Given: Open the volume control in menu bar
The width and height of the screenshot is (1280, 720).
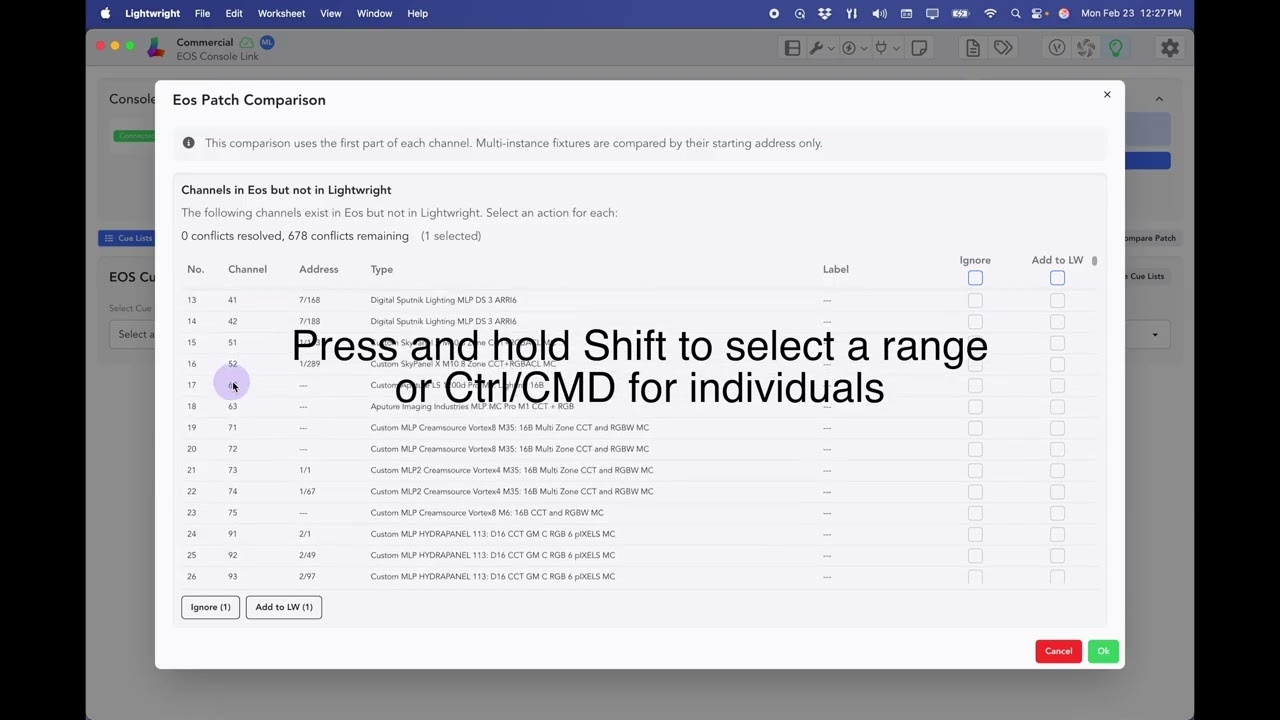Looking at the screenshot, I should coord(879,13).
